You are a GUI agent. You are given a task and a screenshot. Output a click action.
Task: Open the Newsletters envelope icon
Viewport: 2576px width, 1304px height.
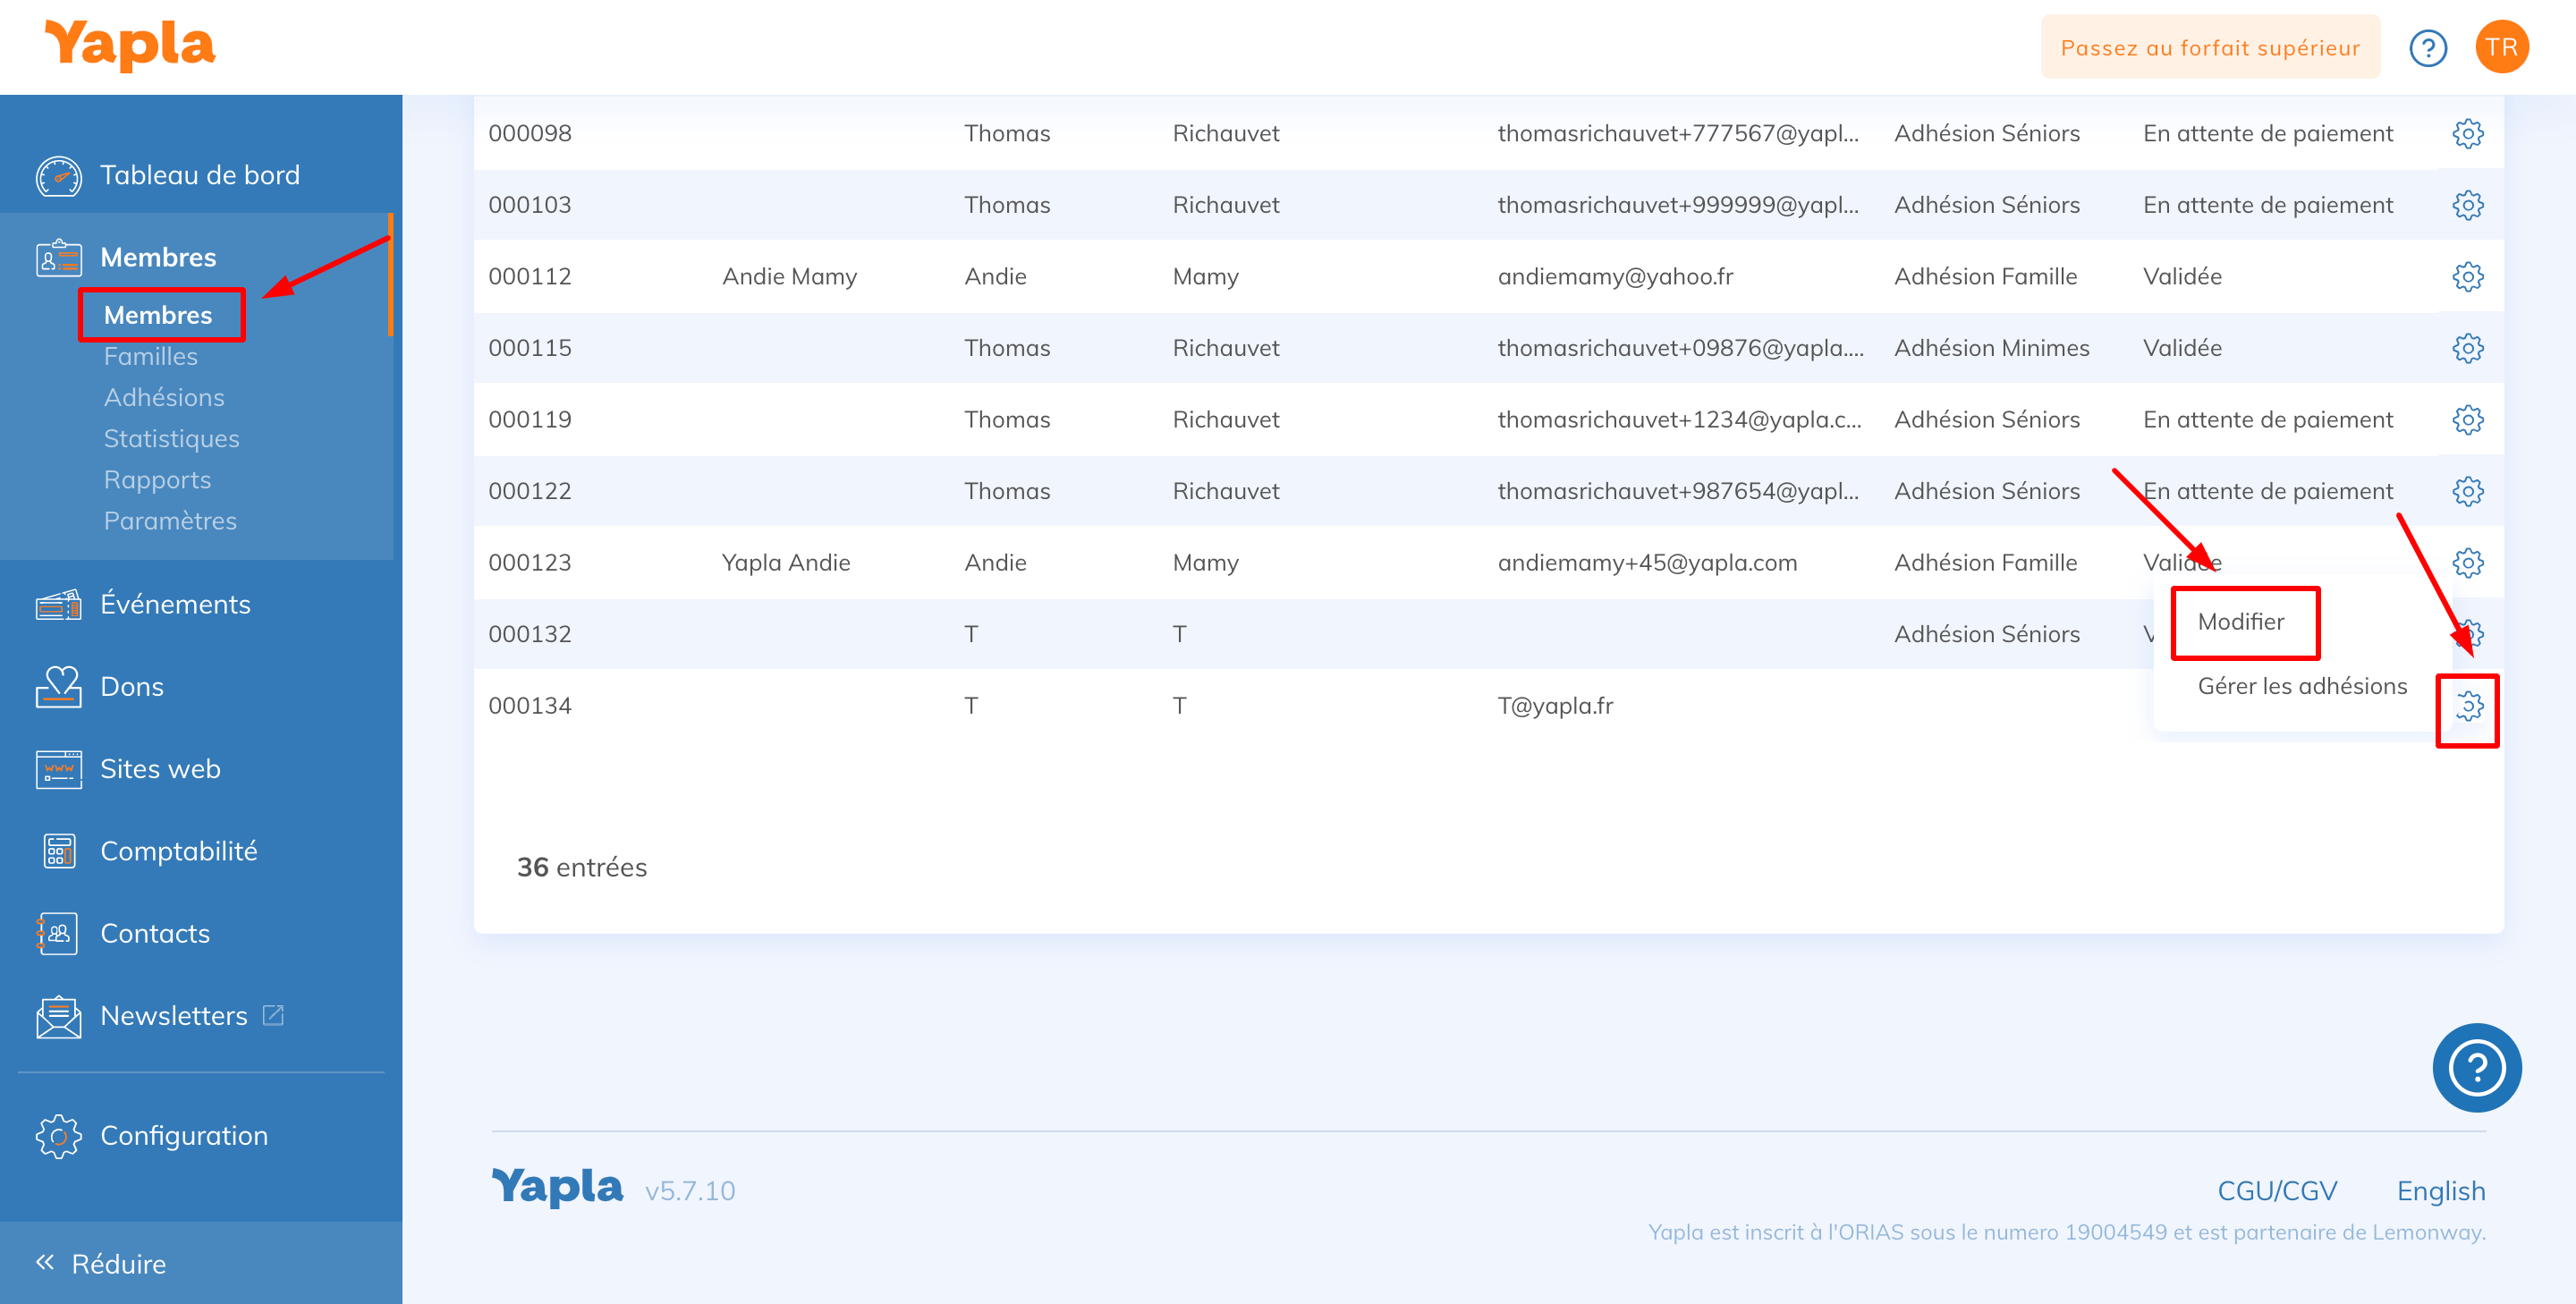tap(58, 1016)
